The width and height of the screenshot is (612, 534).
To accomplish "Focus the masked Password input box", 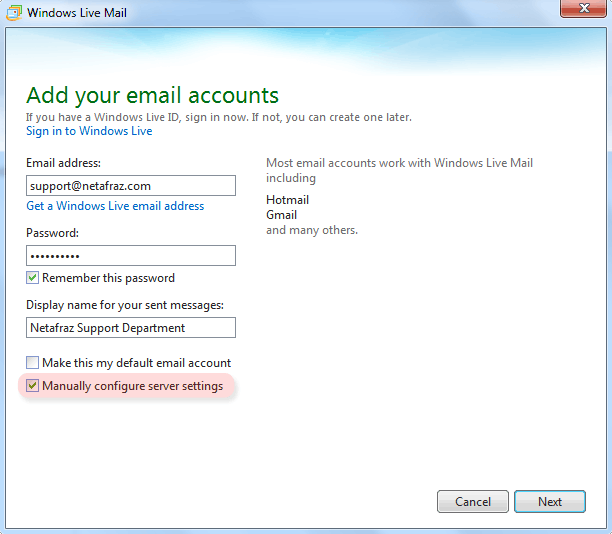I will [x=131, y=256].
